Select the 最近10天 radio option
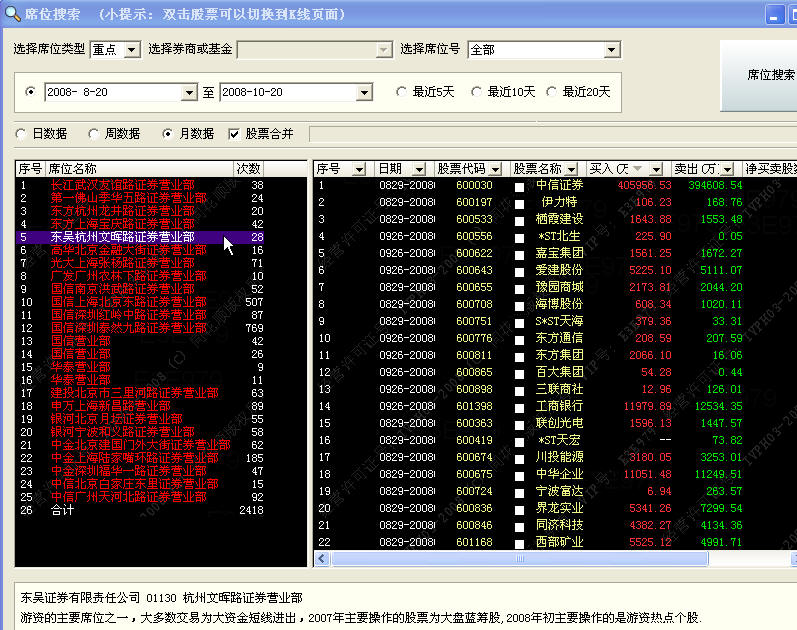Viewport: 797px width, 630px height. [477, 92]
